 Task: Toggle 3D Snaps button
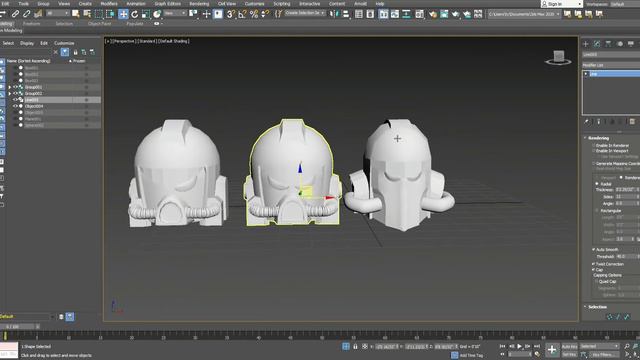231,14
